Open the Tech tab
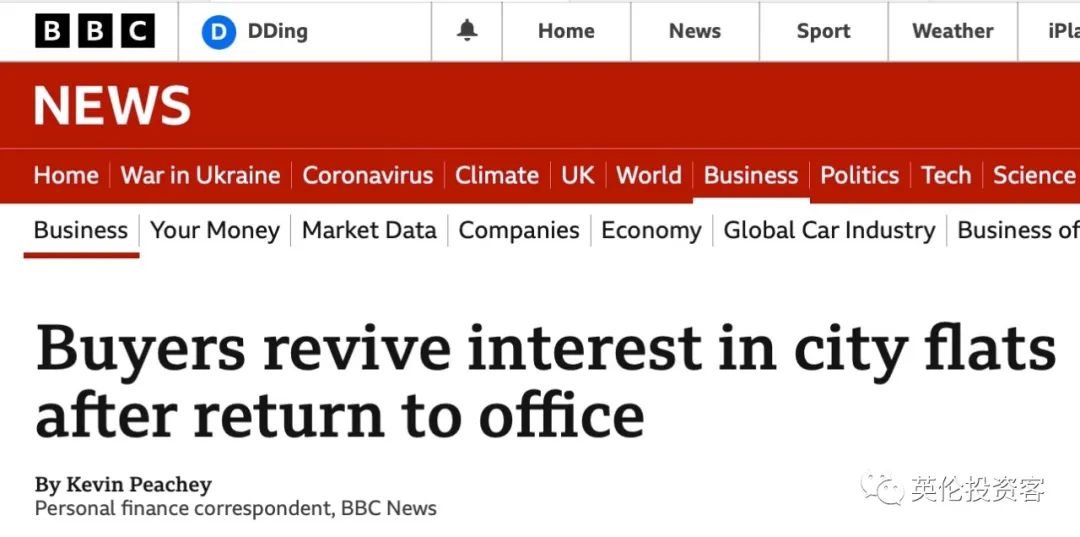The height and width of the screenshot is (537, 1080). pyautogui.click(x=946, y=175)
